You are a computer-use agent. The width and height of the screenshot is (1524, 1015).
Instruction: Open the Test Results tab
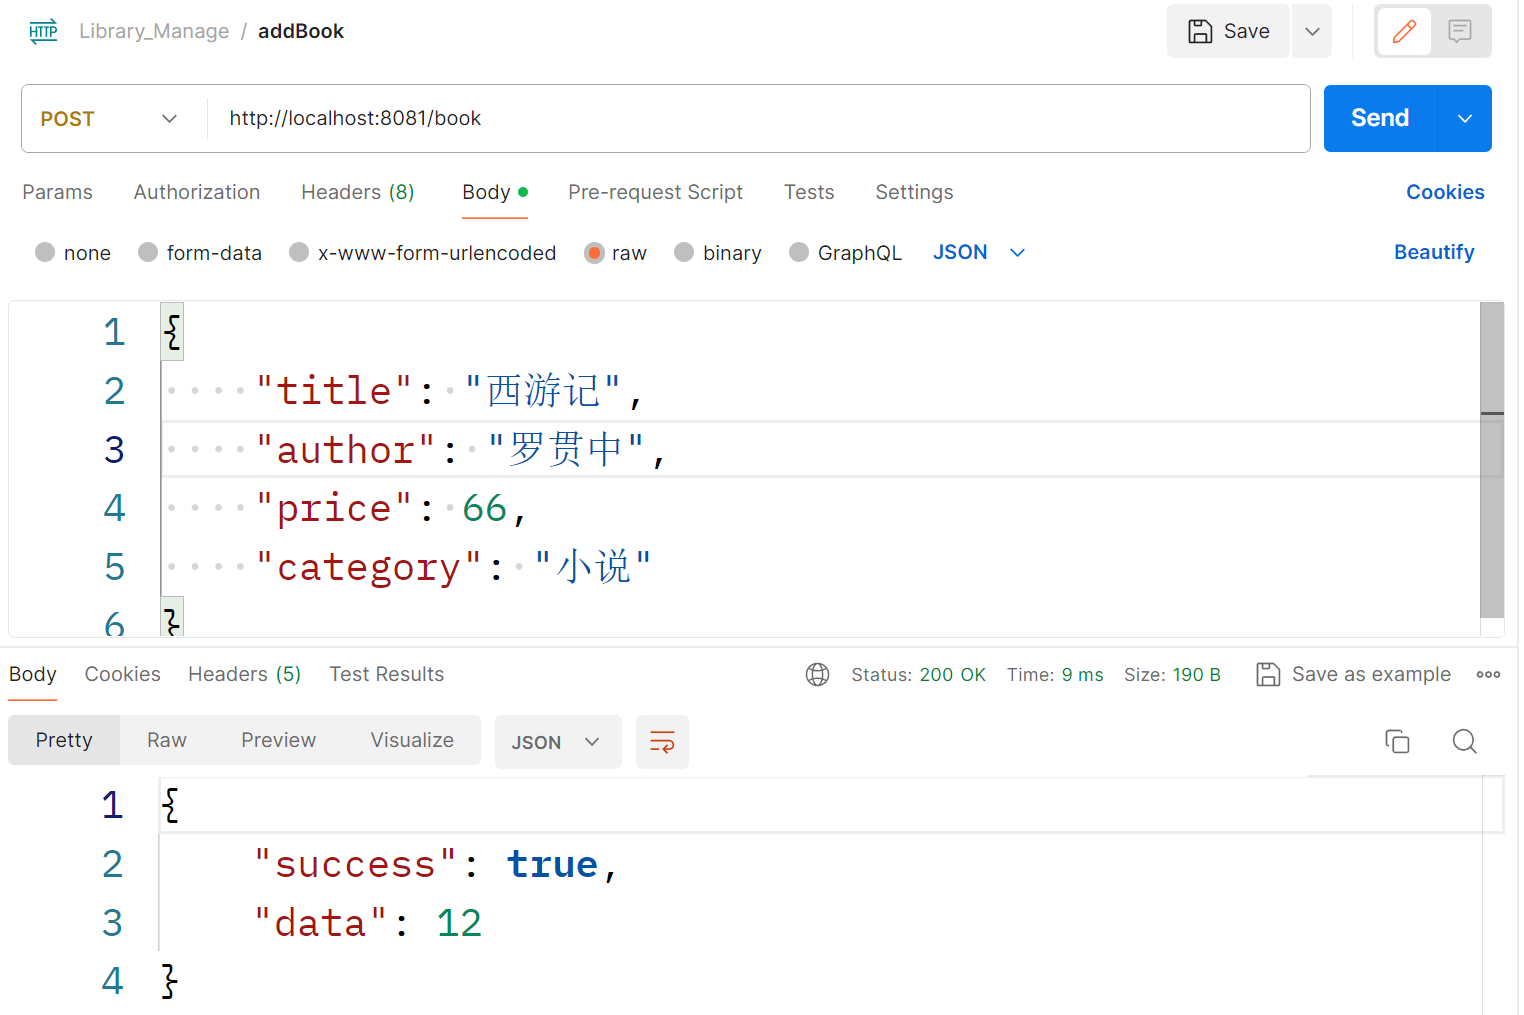(x=386, y=675)
